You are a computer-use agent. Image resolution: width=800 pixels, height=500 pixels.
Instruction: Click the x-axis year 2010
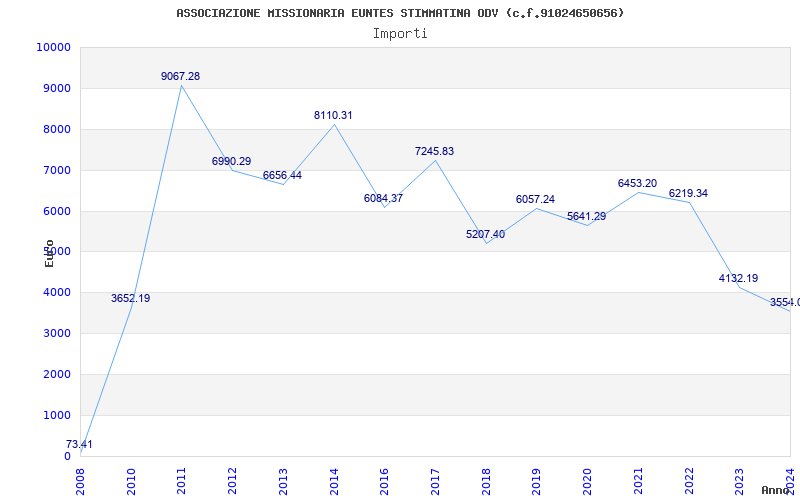click(131, 481)
